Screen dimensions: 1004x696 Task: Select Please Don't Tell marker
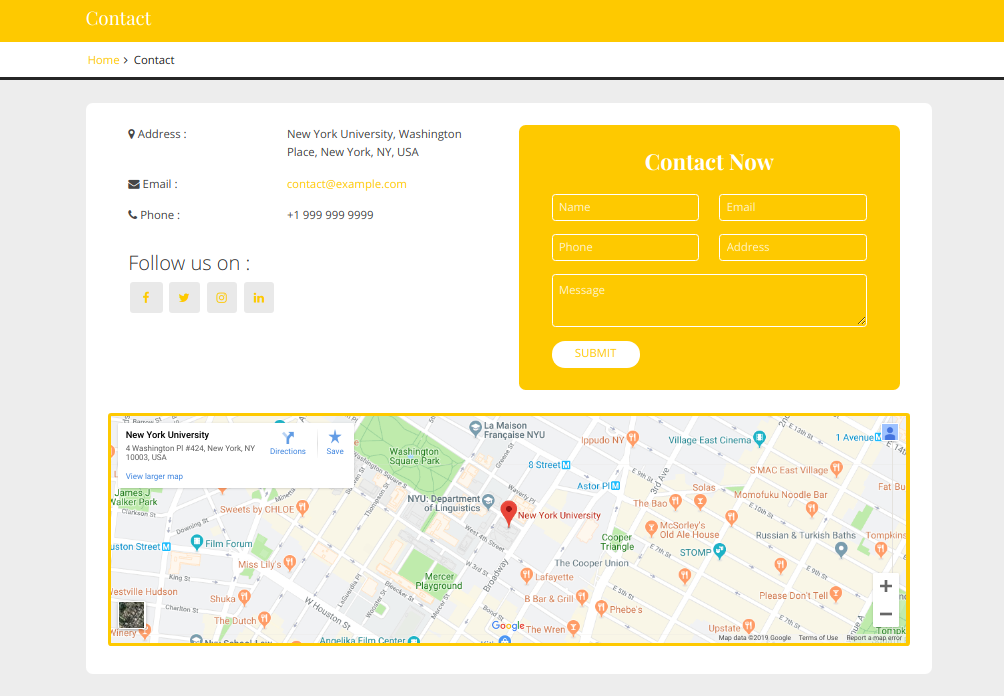(x=836, y=594)
